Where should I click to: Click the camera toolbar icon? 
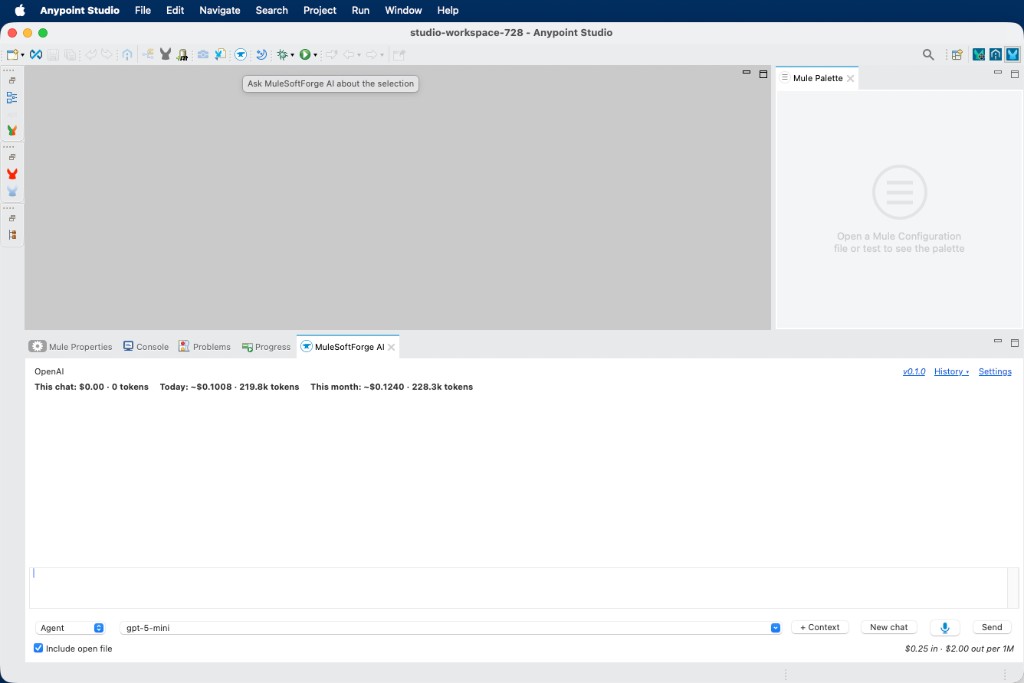[203, 55]
